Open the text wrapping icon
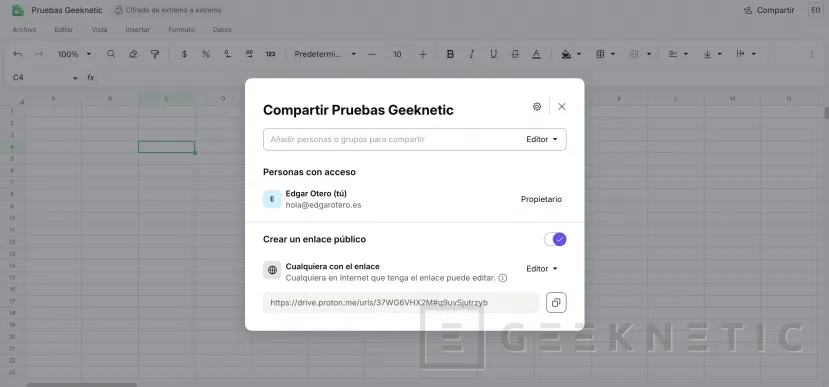Viewport: 829px width, 387px height. (x=740, y=54)
